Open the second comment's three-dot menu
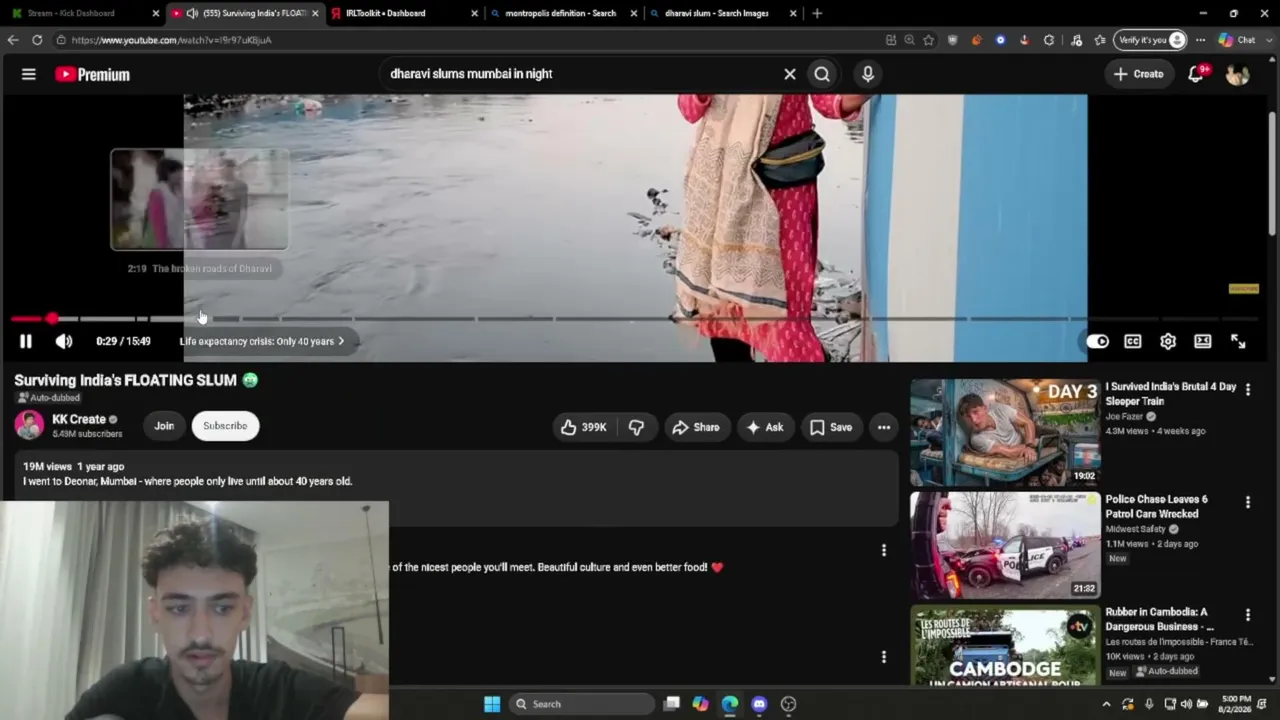 point(883,657)
